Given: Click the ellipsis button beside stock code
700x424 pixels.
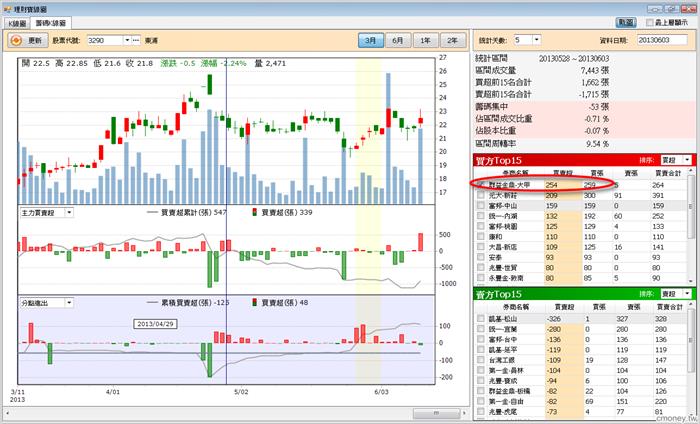Looking at the screenshot, I should click(136, 40).
